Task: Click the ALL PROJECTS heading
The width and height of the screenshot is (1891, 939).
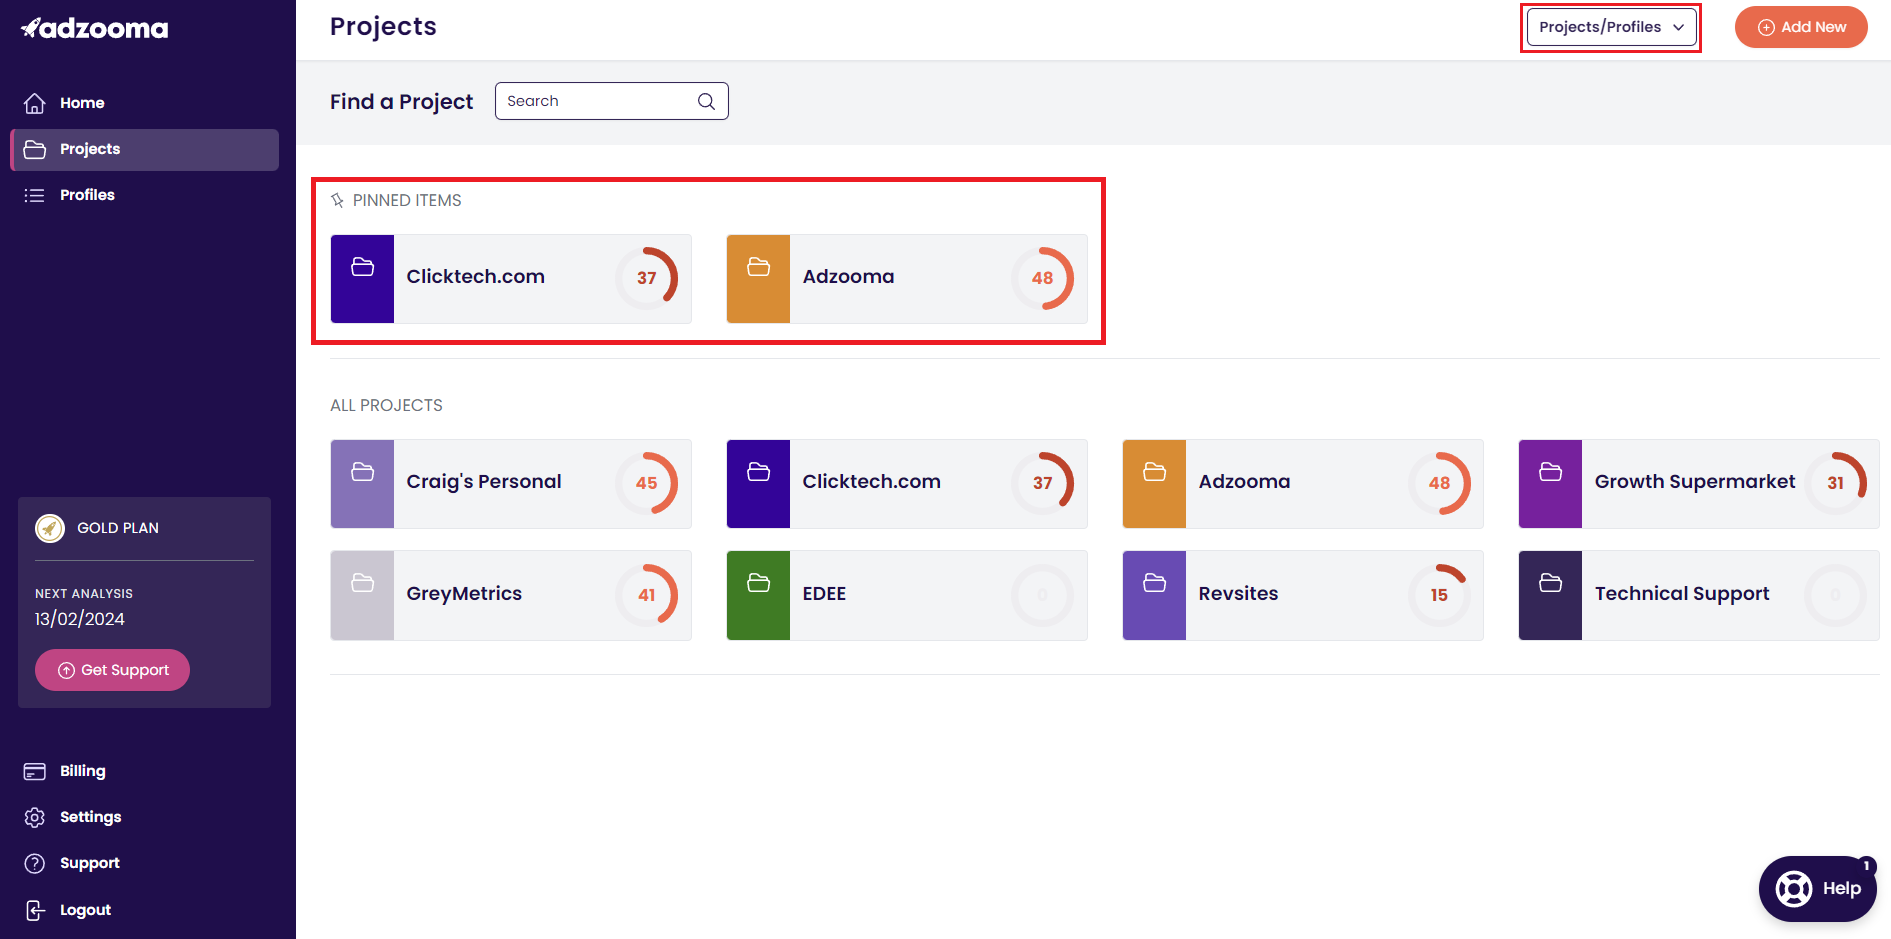Action: 386,405
